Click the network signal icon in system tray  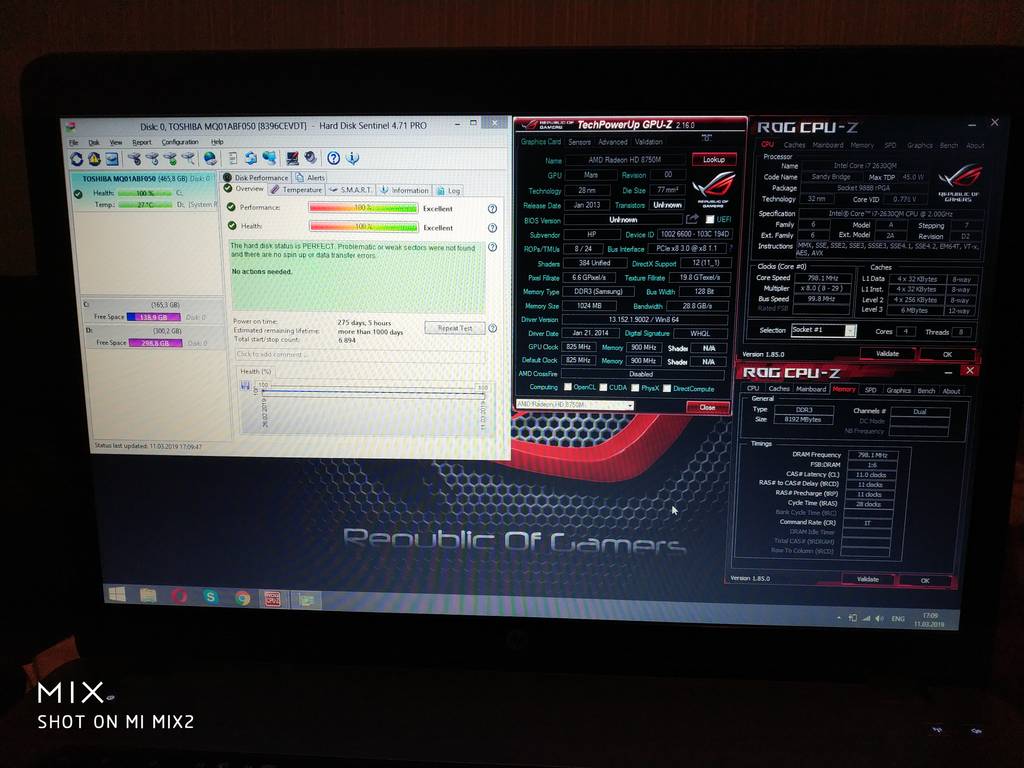click(x=867, y=618)
